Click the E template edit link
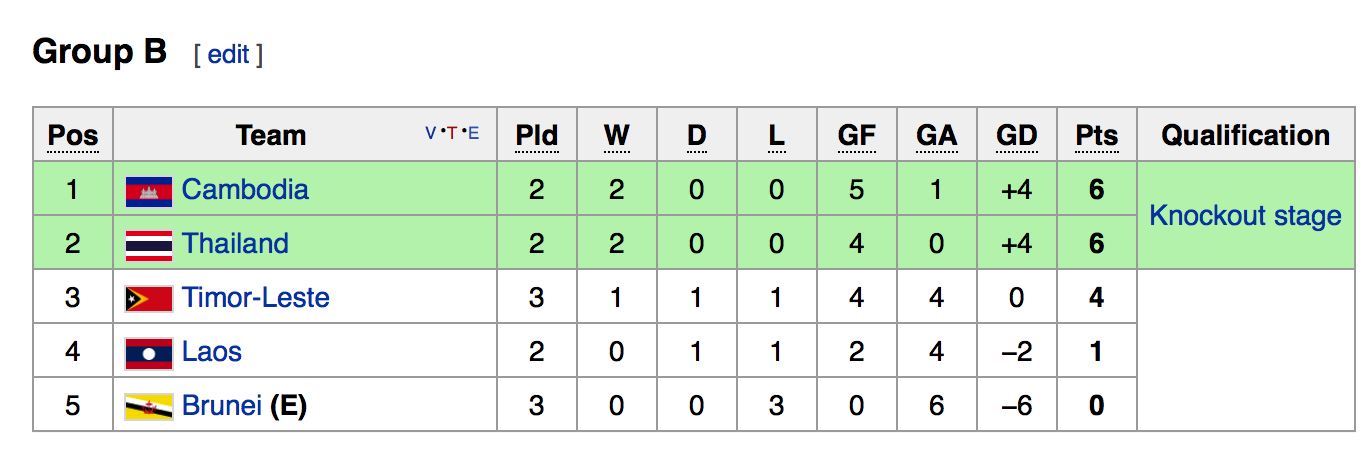Screen dimensions: 1370x456 [x=473, y=133]
